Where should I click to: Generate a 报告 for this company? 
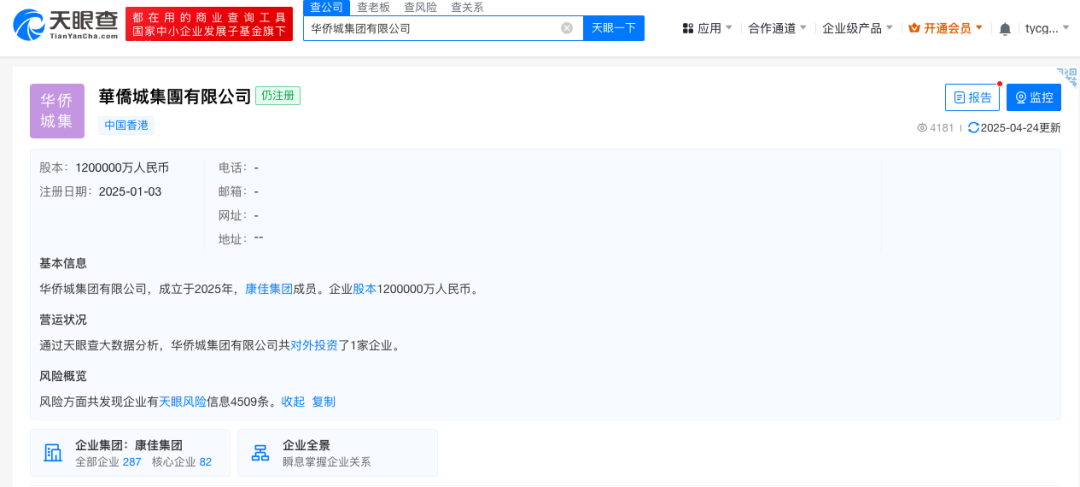972,97
